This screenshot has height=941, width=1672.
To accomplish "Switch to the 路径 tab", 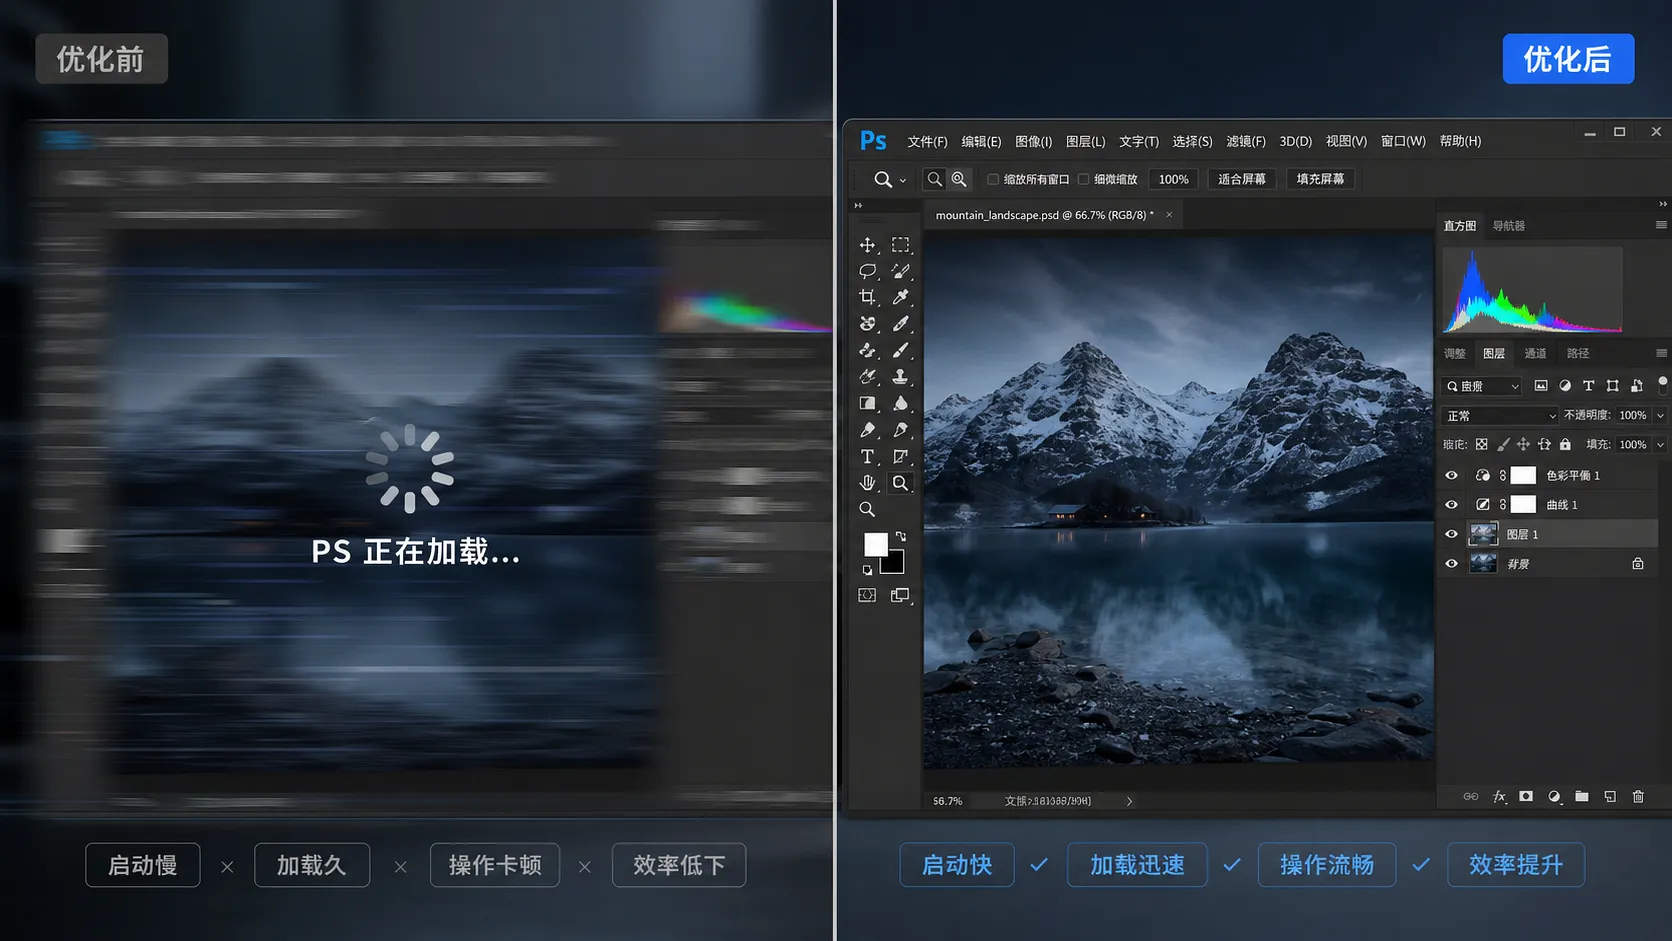I will [x=1578, y=353].
